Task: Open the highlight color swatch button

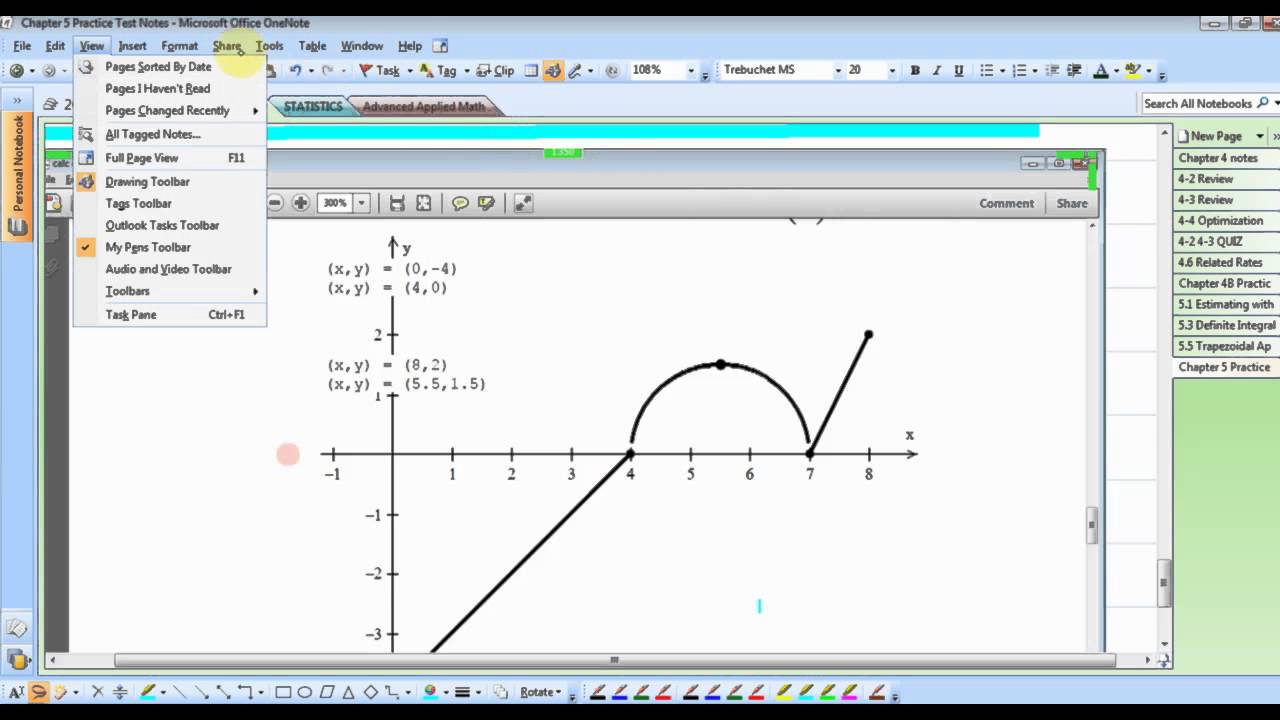Action: [x=1132, y=70]
